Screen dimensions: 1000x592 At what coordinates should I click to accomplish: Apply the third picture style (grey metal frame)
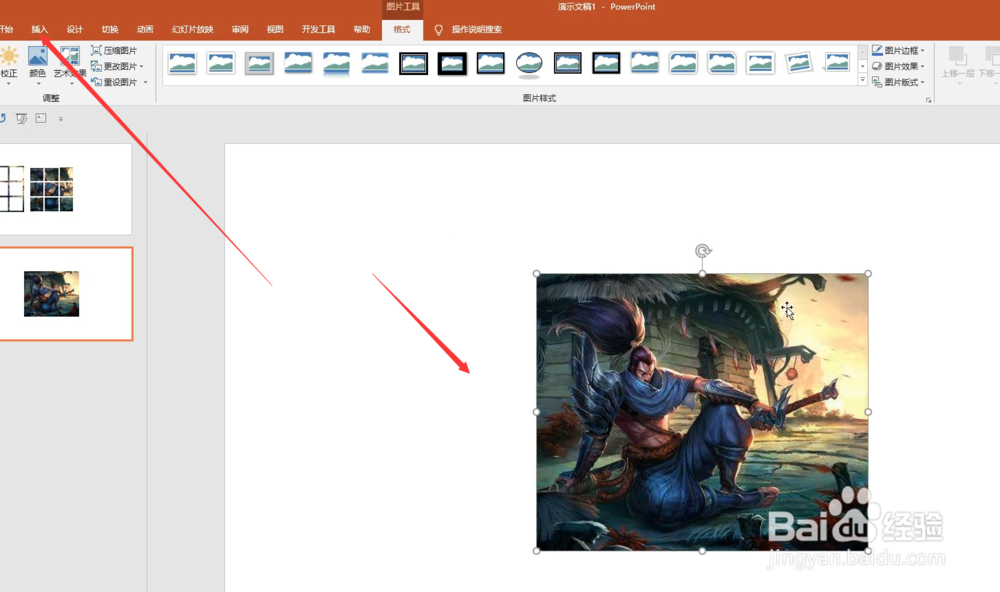point(260,63)
